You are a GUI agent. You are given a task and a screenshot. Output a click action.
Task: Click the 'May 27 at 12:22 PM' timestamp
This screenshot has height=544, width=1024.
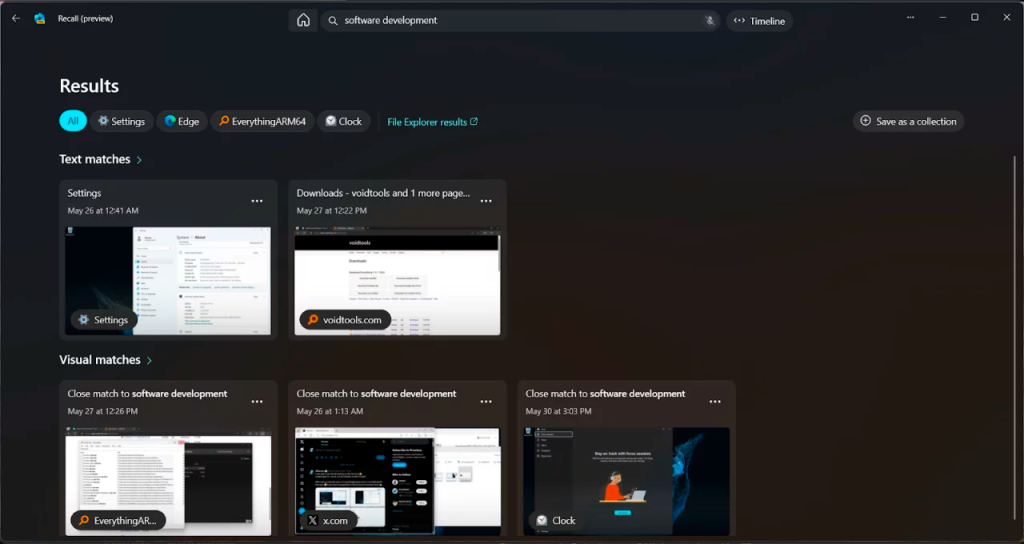pyautogui.click(x=332, y=211)
